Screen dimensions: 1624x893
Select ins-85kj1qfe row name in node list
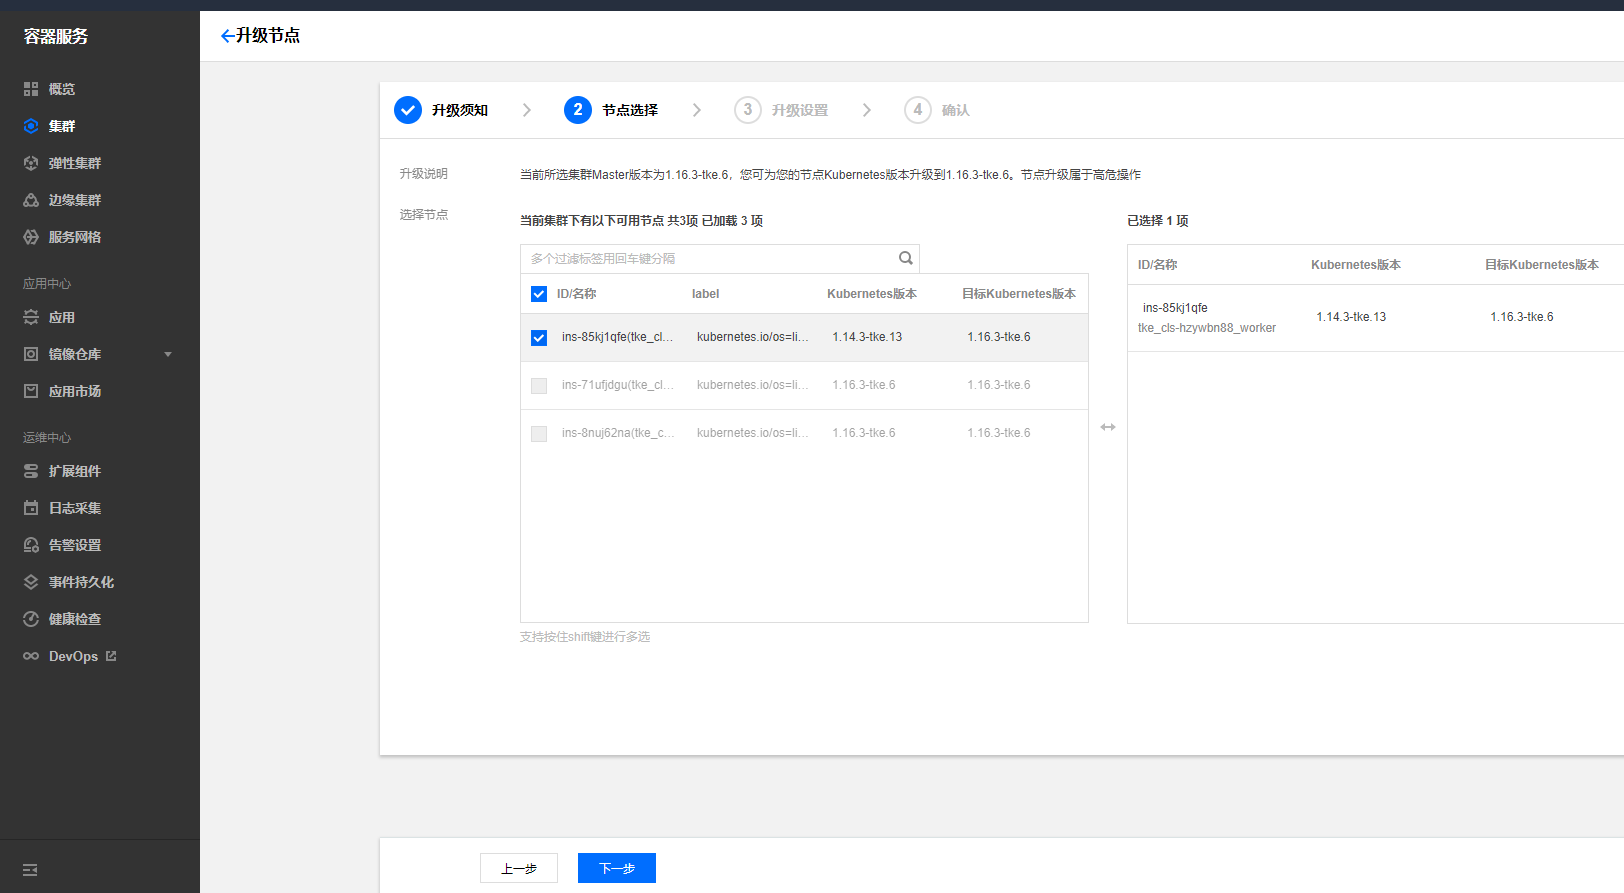click(617, 337)
